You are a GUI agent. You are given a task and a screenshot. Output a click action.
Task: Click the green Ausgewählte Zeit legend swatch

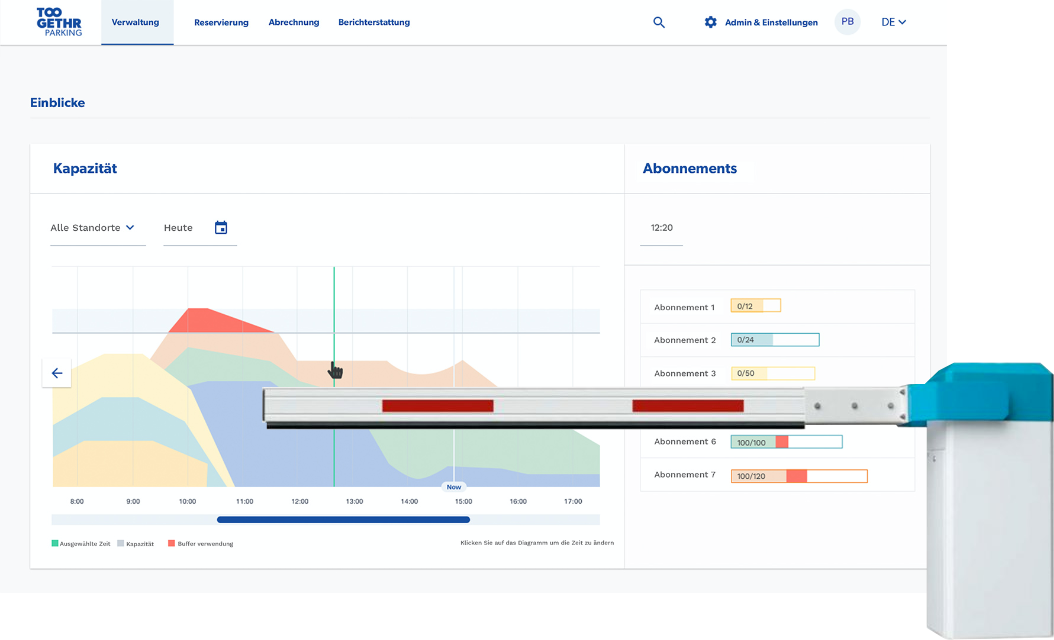click(55, 543)
